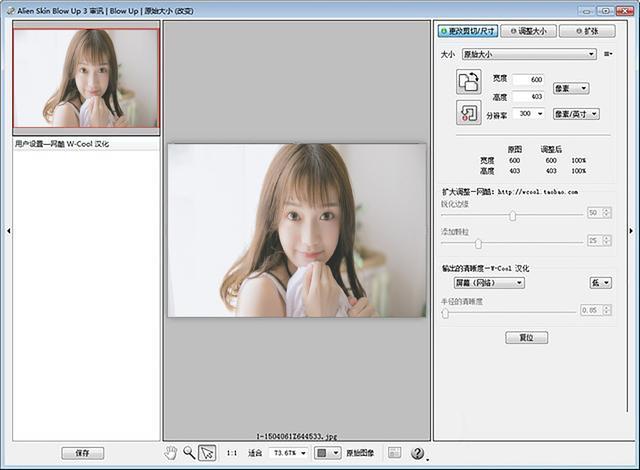Open the 屏幕（网络）output sharpness dropdown
Viewport: 640px width, 470px height.
pos(484,283)
